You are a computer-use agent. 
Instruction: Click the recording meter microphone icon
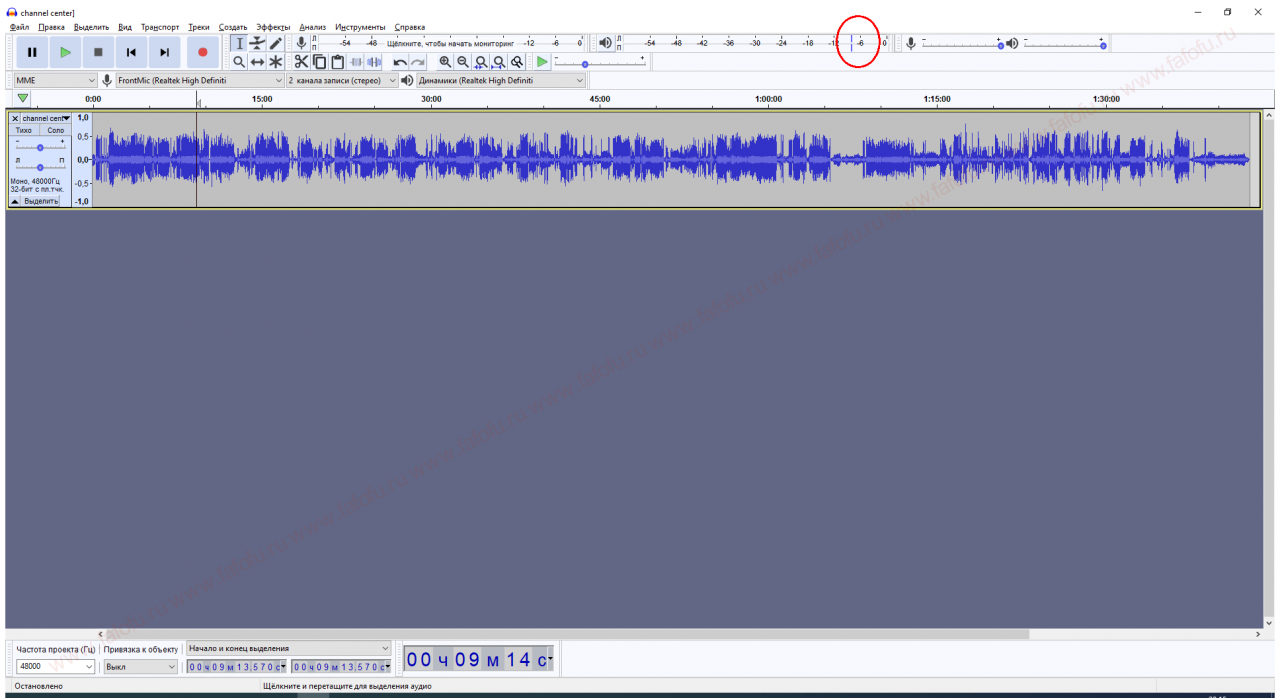[x=301, y=43]
